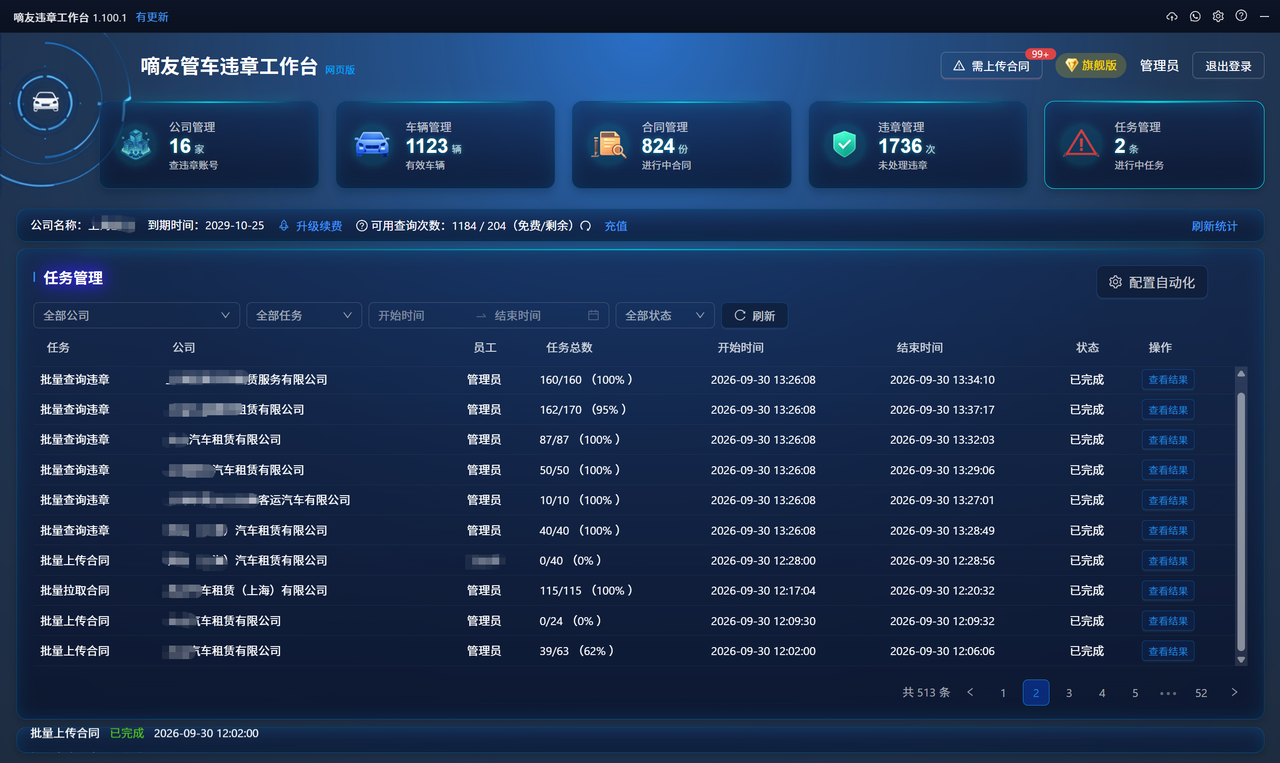Viewport: 1280px width, 763px height.
Task: View result for the 10/10 task row
Action: tap(1168, 500)
